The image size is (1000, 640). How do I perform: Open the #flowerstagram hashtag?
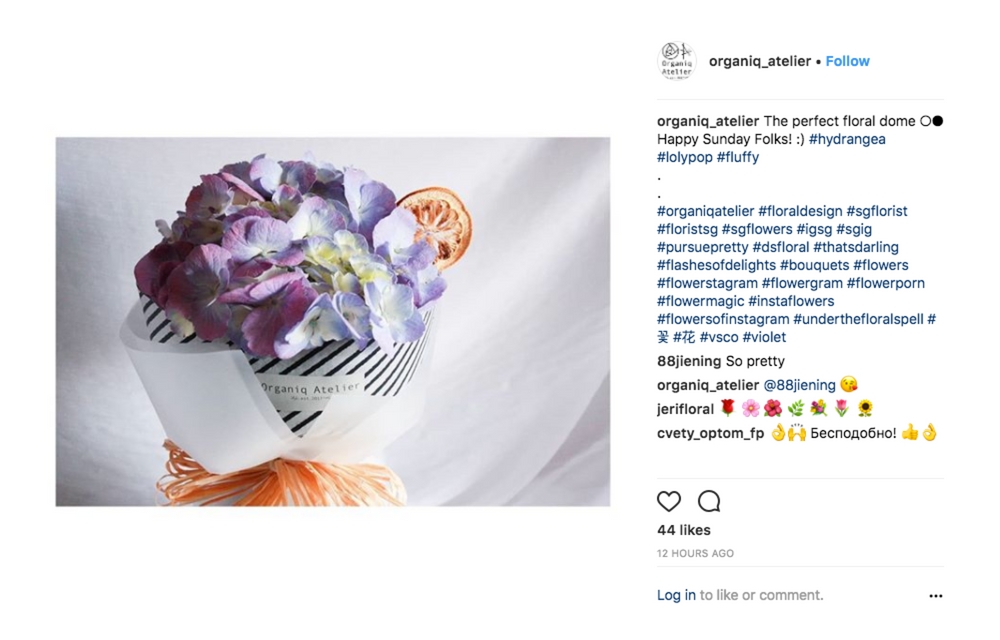tap(707, 283)
